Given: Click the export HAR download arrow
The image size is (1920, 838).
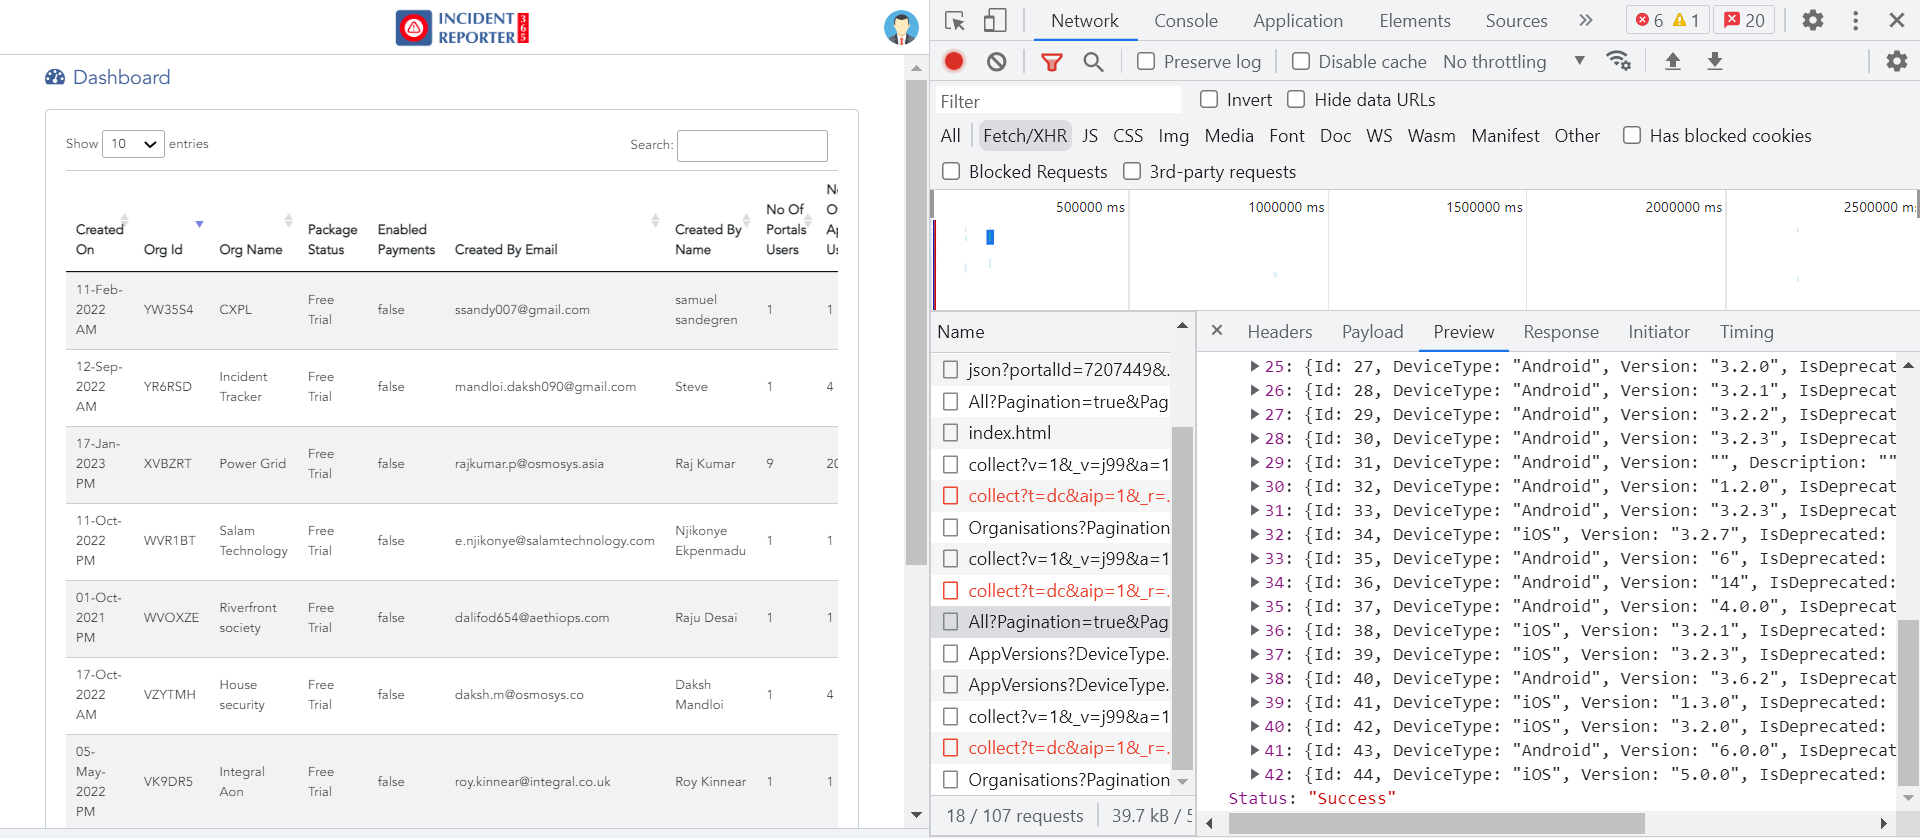Looking at the screenshot, I should 1714,62.
